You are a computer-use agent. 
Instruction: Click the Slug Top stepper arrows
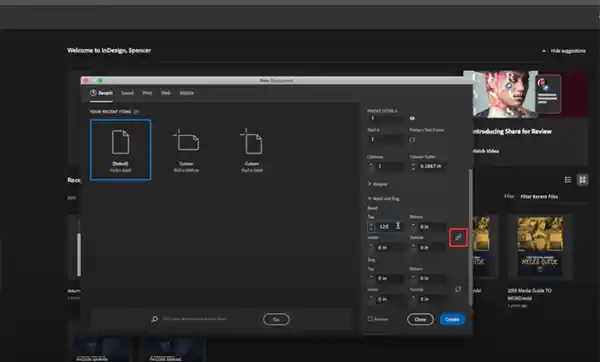370,278
